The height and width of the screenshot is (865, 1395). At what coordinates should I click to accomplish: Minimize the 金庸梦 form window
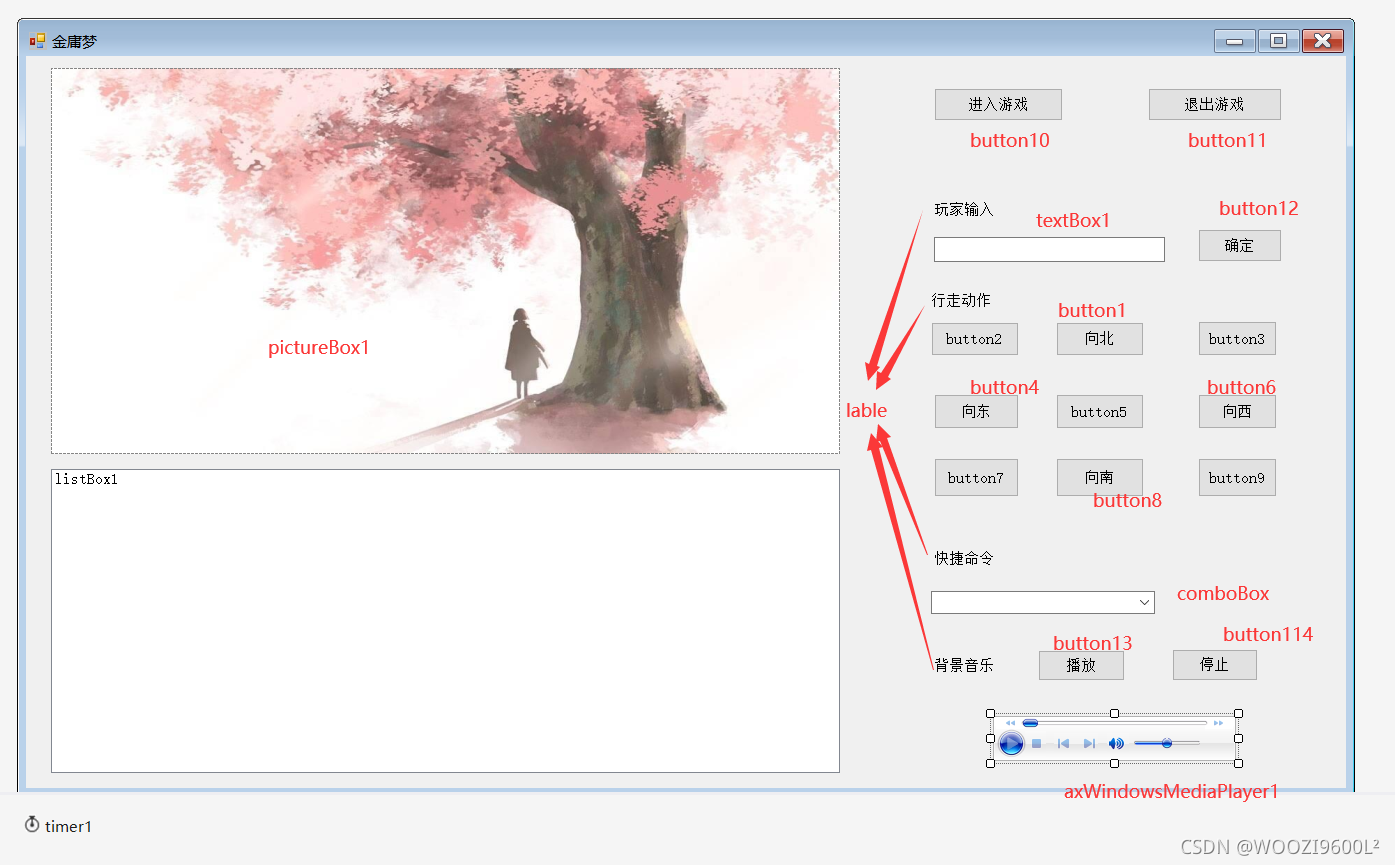click(x=1235, y=41)
